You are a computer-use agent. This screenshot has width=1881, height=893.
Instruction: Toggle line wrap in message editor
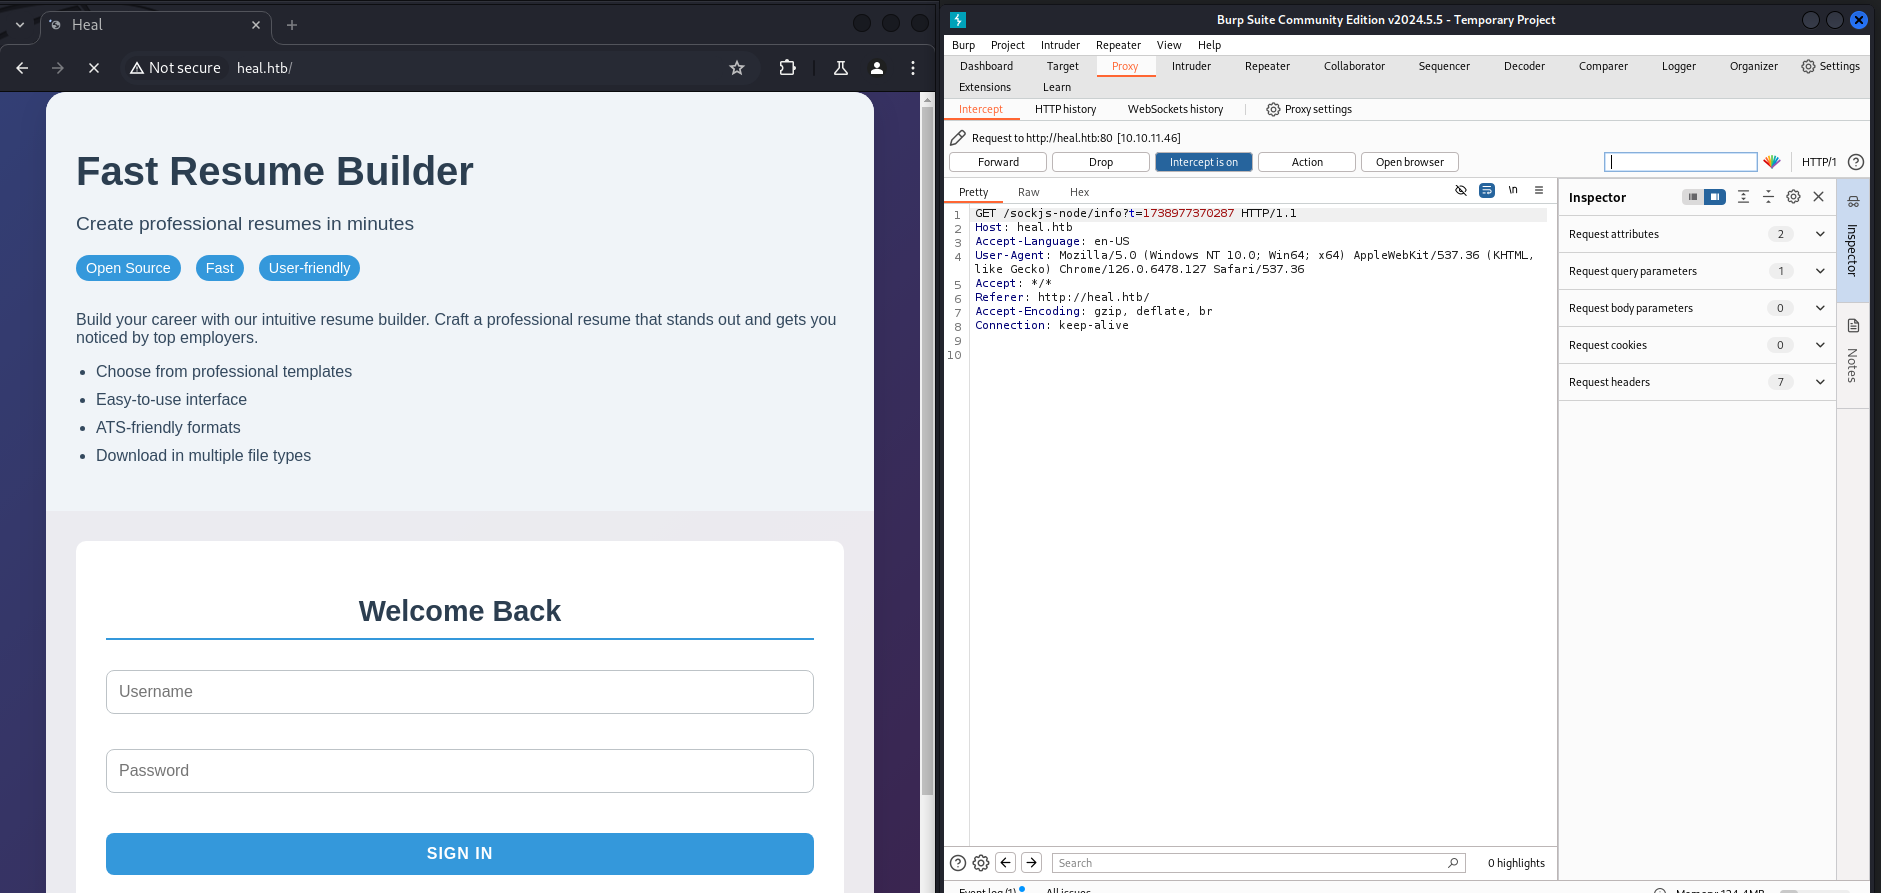pyautogui.click(x=1487, y=190)
